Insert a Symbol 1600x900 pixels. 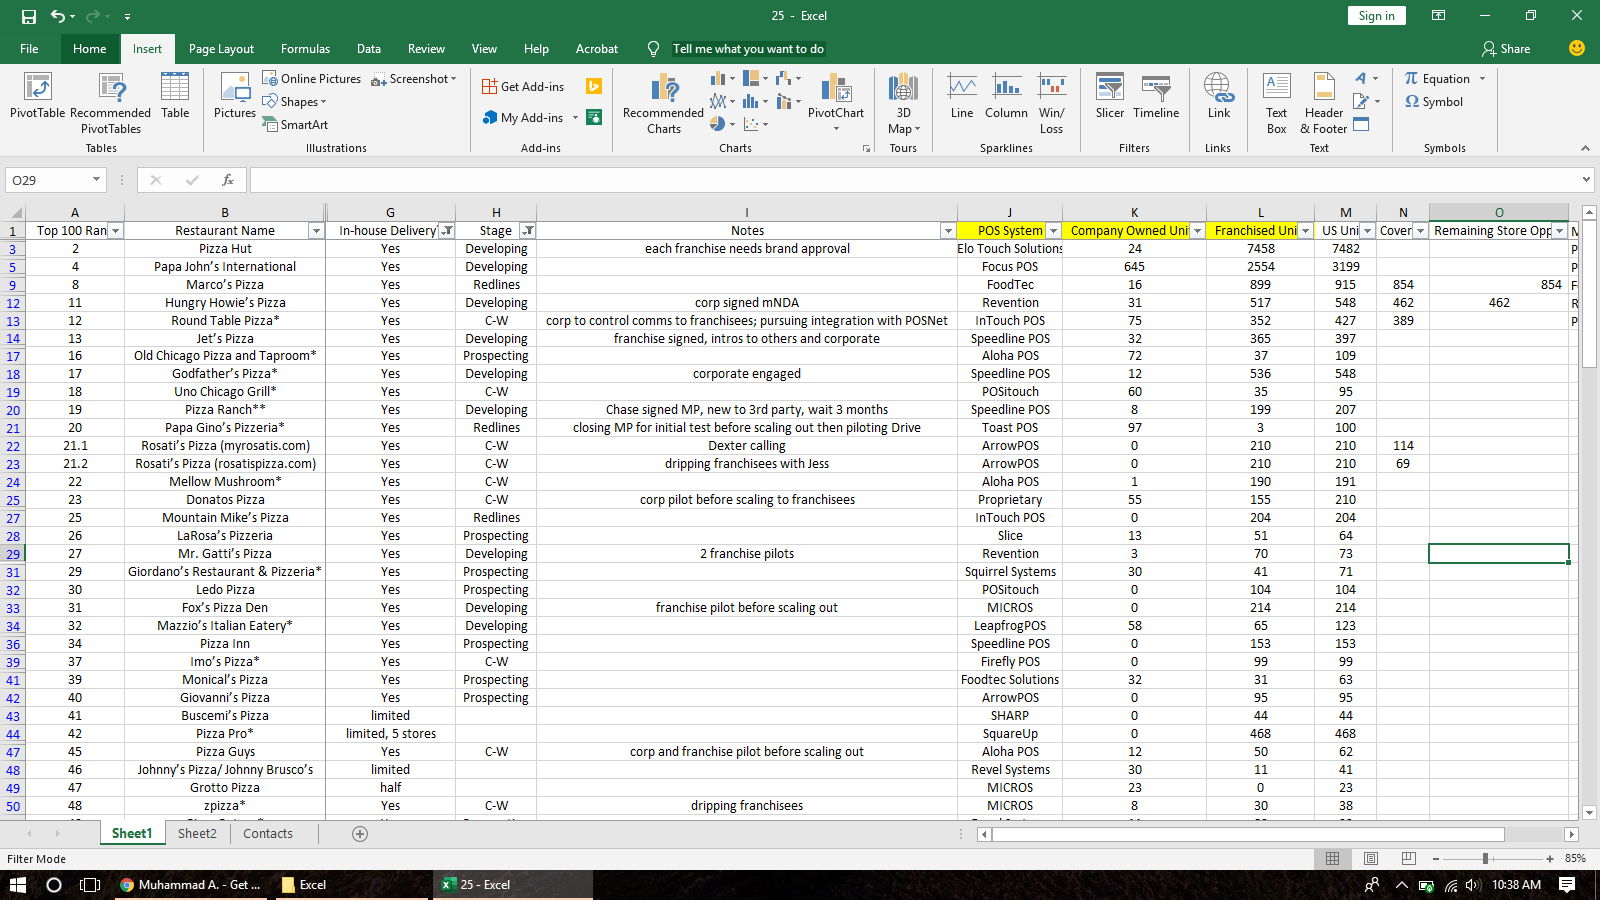pos(1439,101)
